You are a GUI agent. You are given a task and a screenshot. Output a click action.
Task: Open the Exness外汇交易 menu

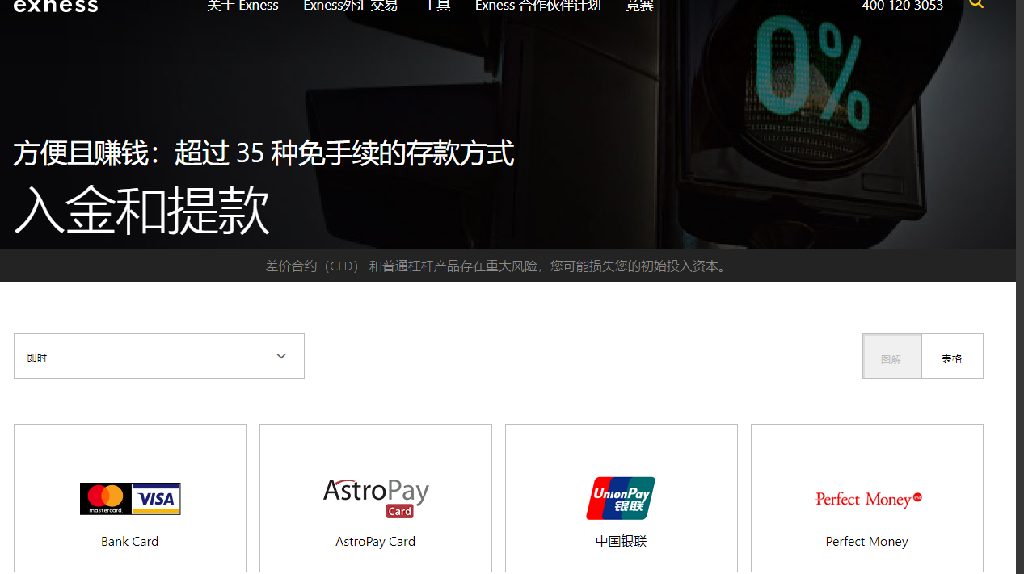pyautogui.click(x=351, y=6)
